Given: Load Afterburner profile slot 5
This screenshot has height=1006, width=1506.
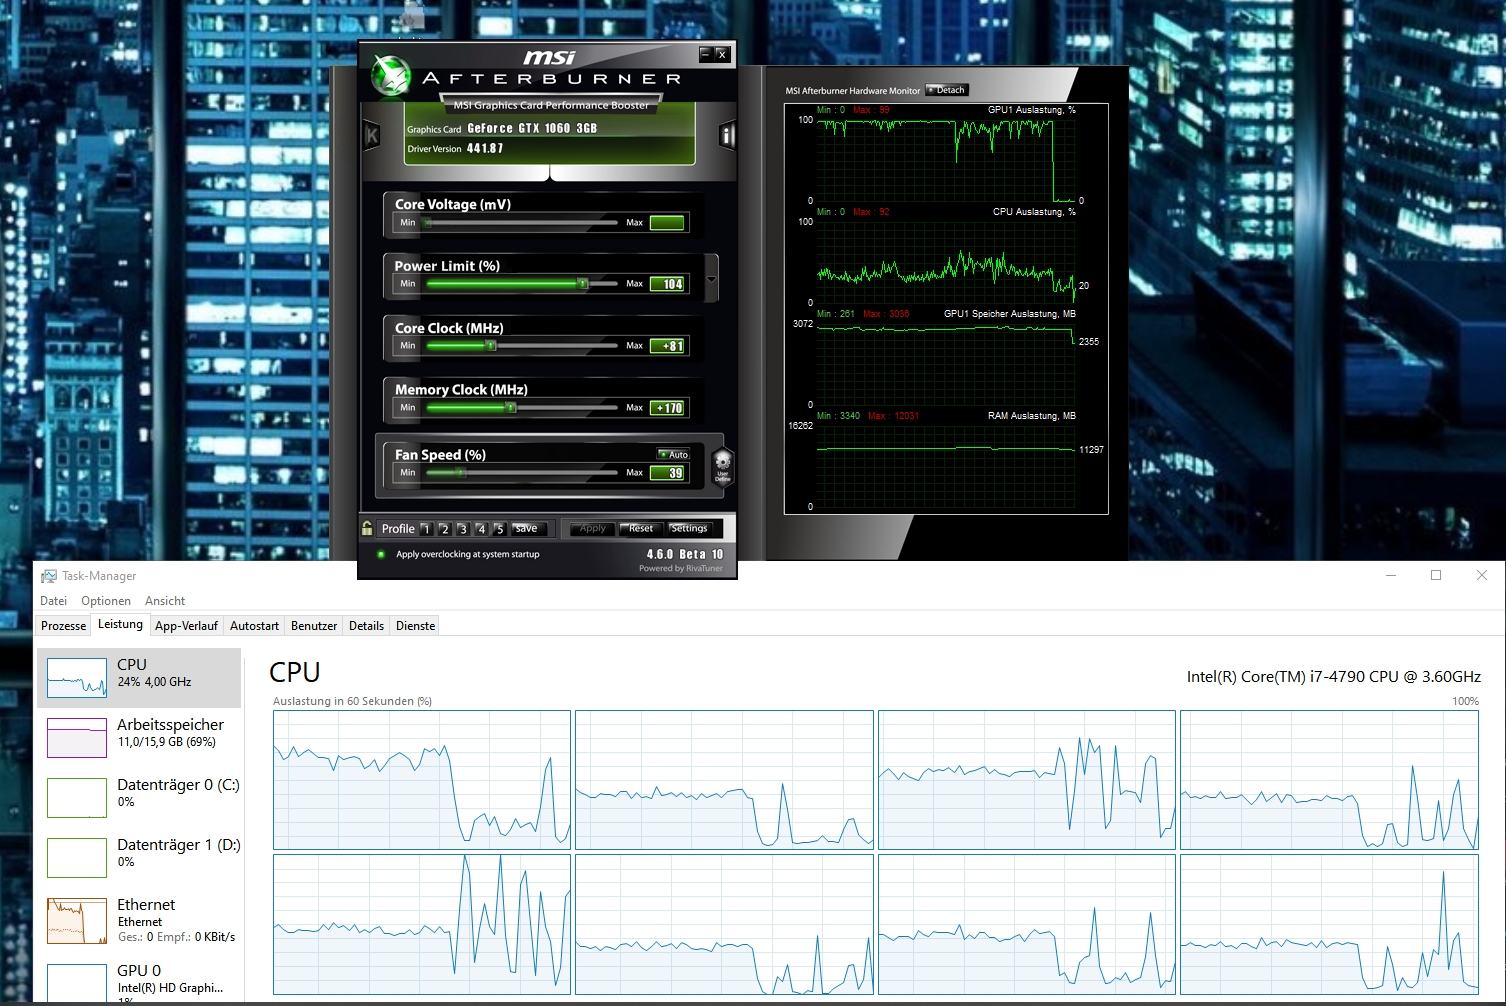Looking at the screenshot, I should tap(499, 529).
